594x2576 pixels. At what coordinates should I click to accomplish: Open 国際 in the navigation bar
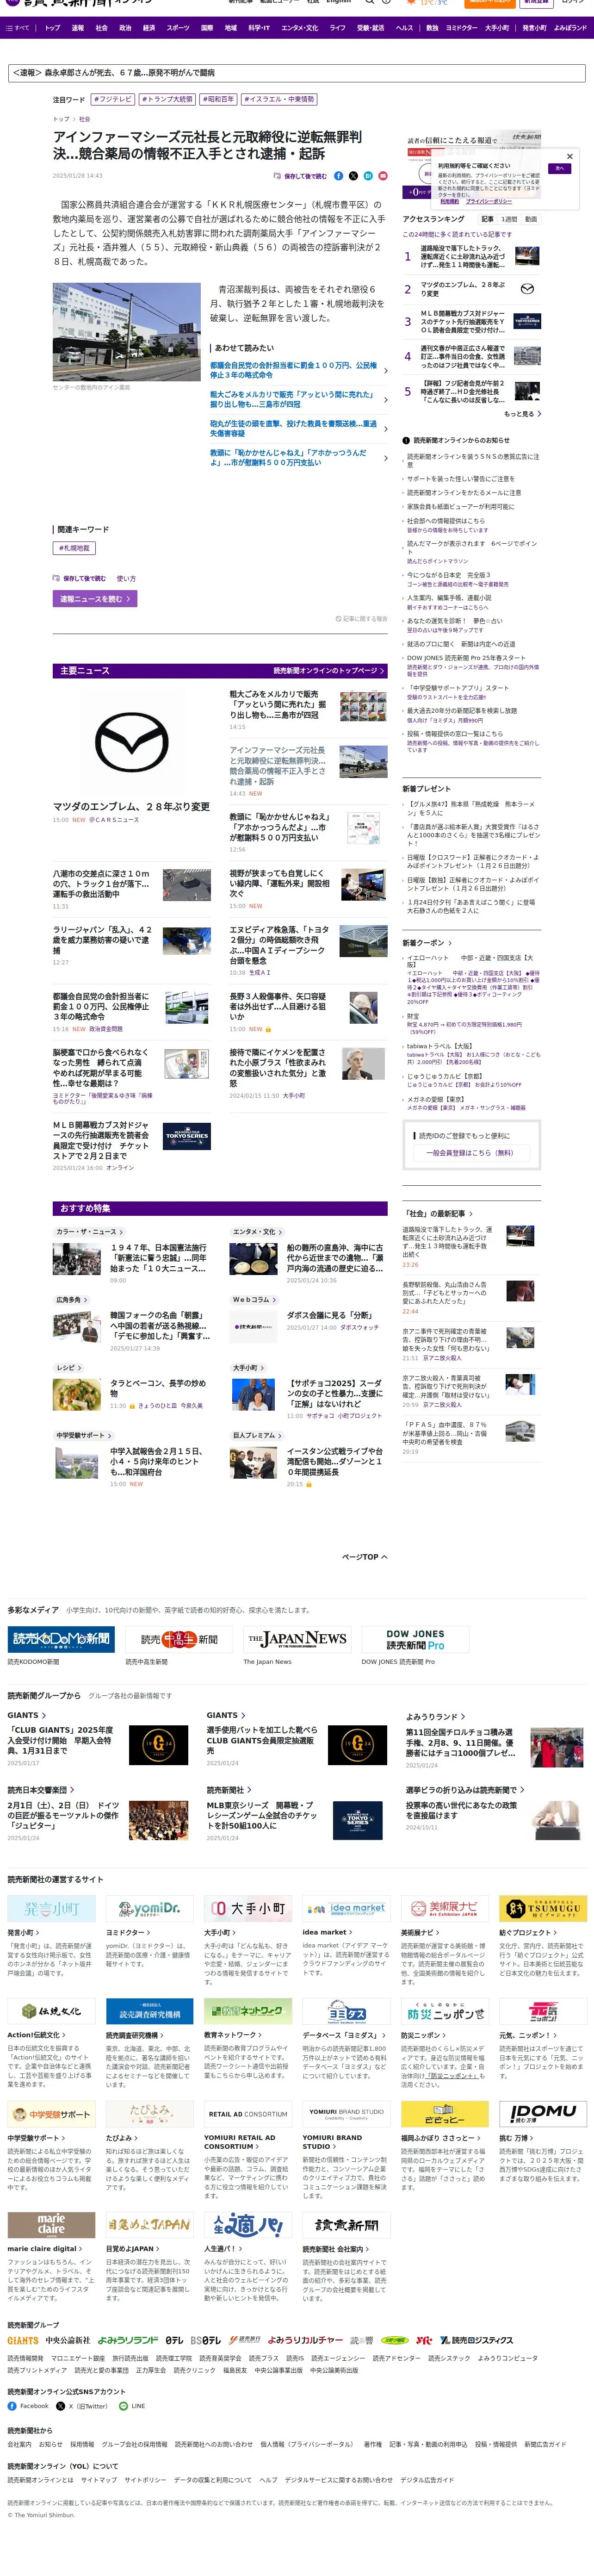click(x=207, y=28)
